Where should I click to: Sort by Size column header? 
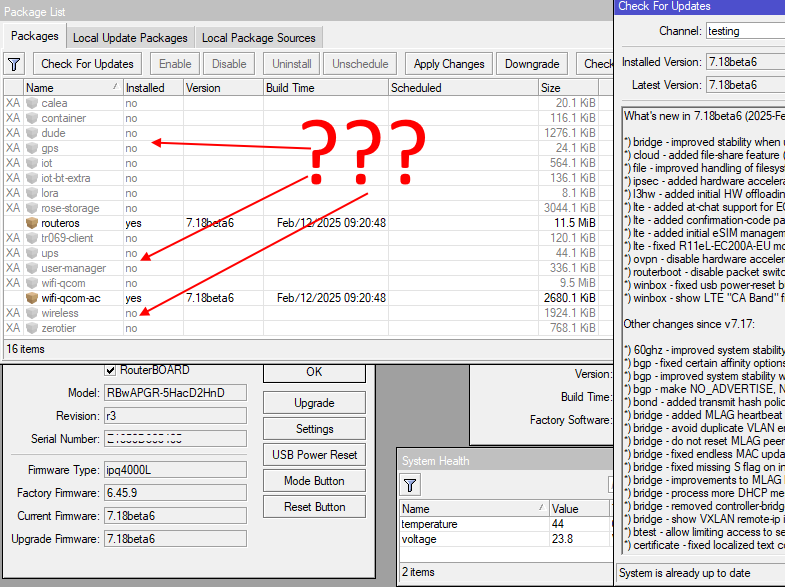(x=568, y=88)
